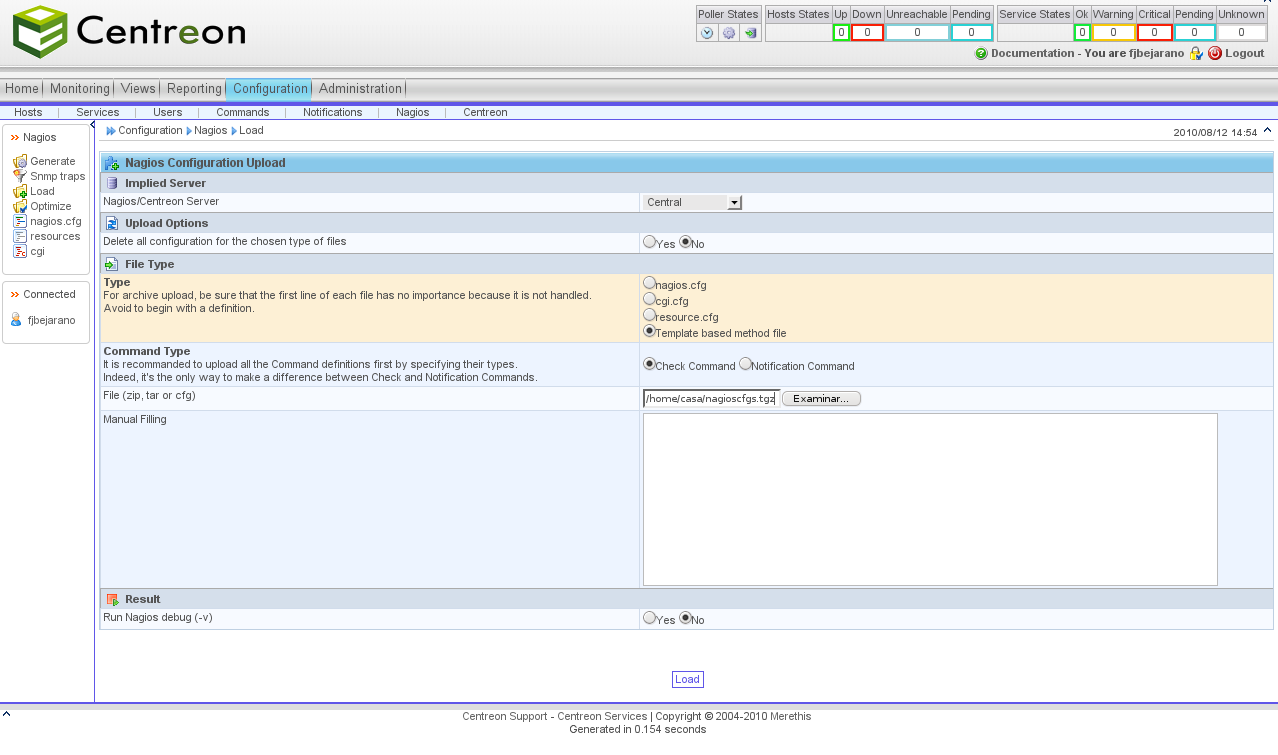
Task: Click the fjbejarano user avatar icon
Action: 16,320
